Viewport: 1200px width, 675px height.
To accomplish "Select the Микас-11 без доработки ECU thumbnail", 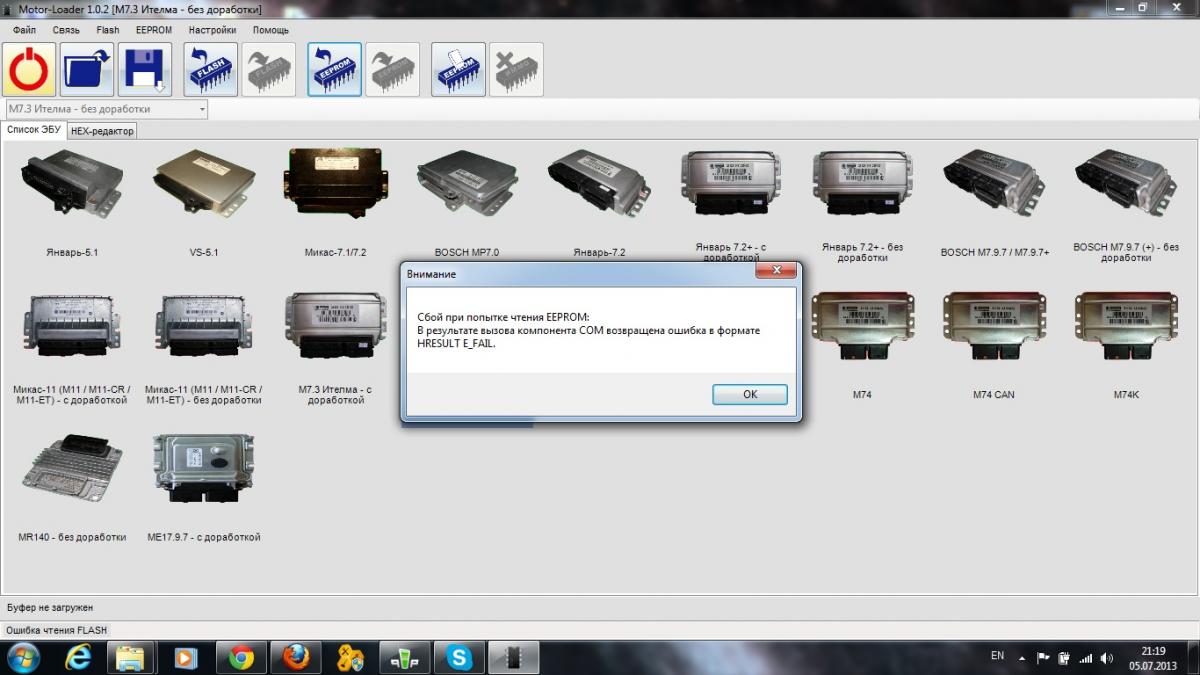I will [203, 326].
